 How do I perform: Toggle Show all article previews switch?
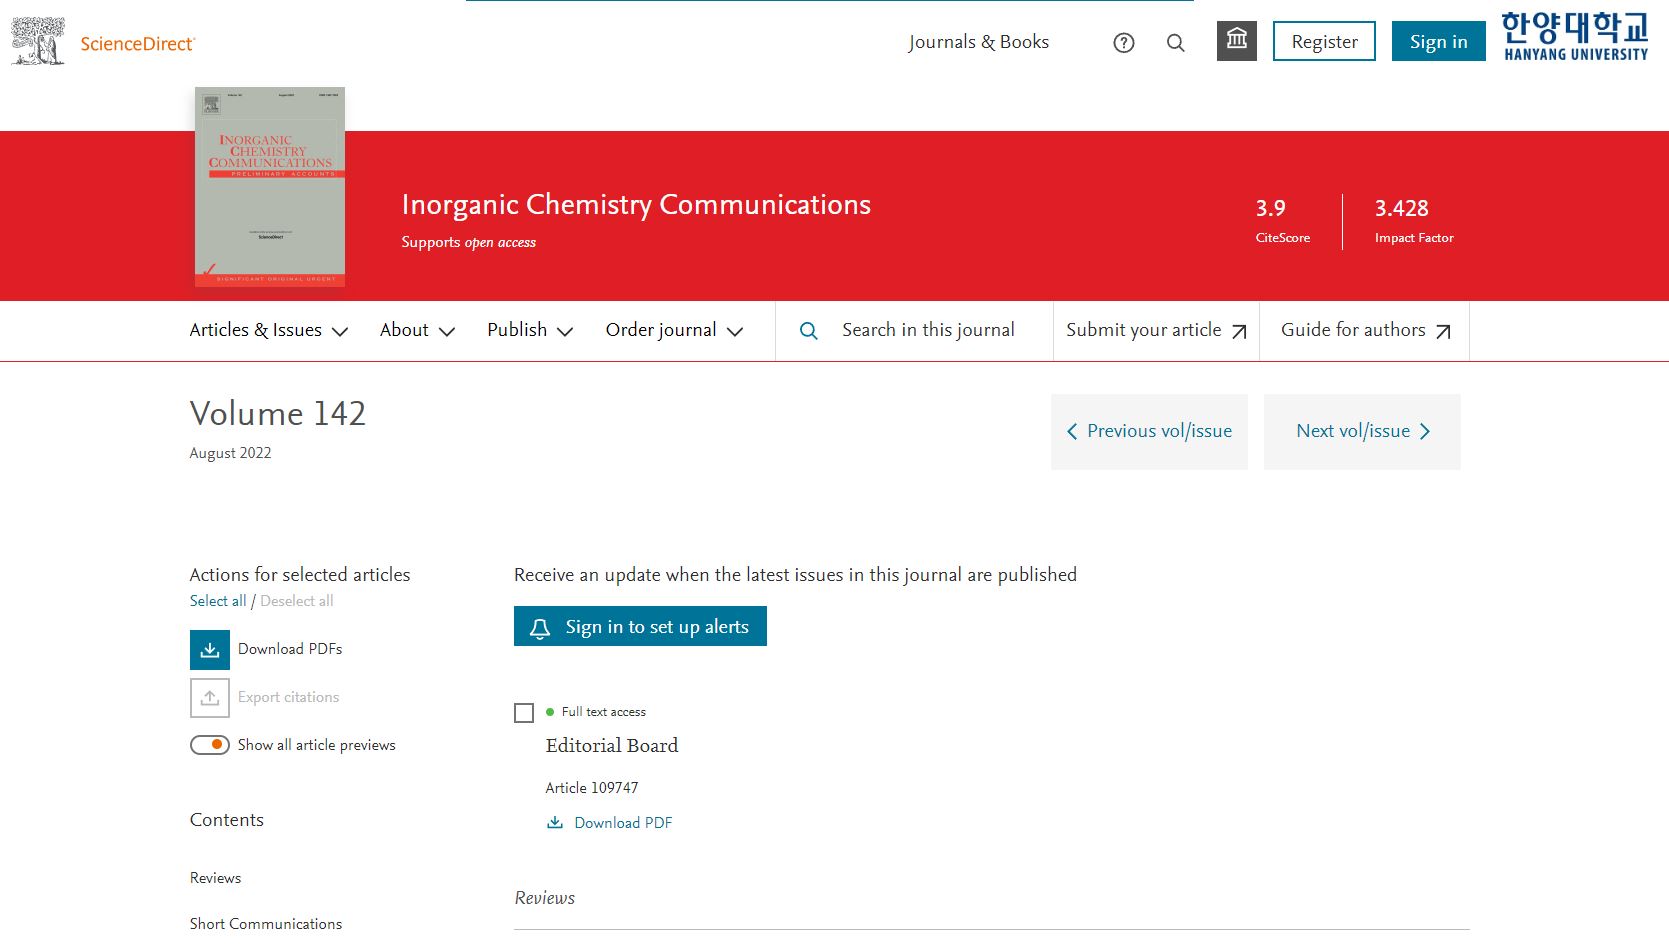(210, 745)
